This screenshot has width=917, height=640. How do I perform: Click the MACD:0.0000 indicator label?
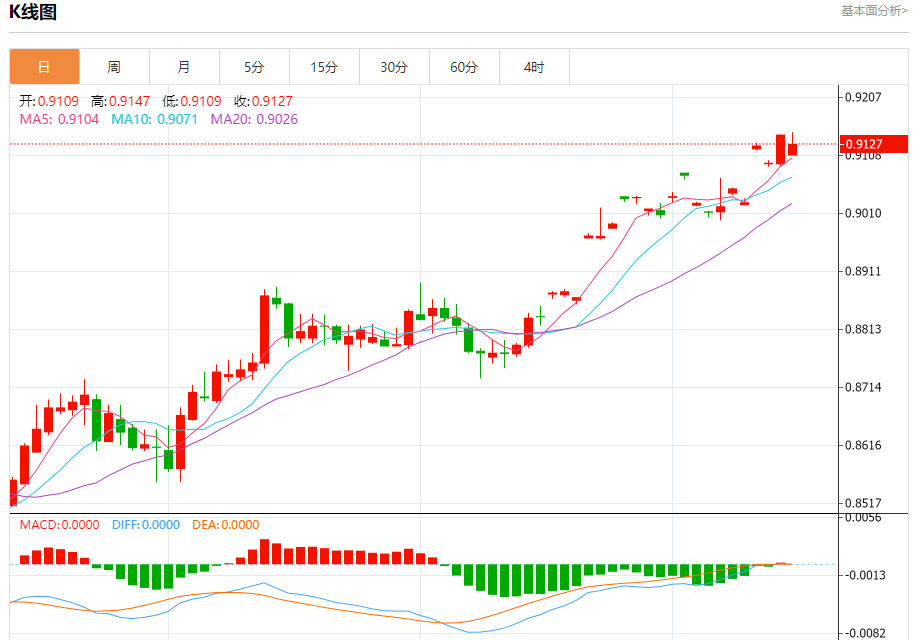pos(59,525)
